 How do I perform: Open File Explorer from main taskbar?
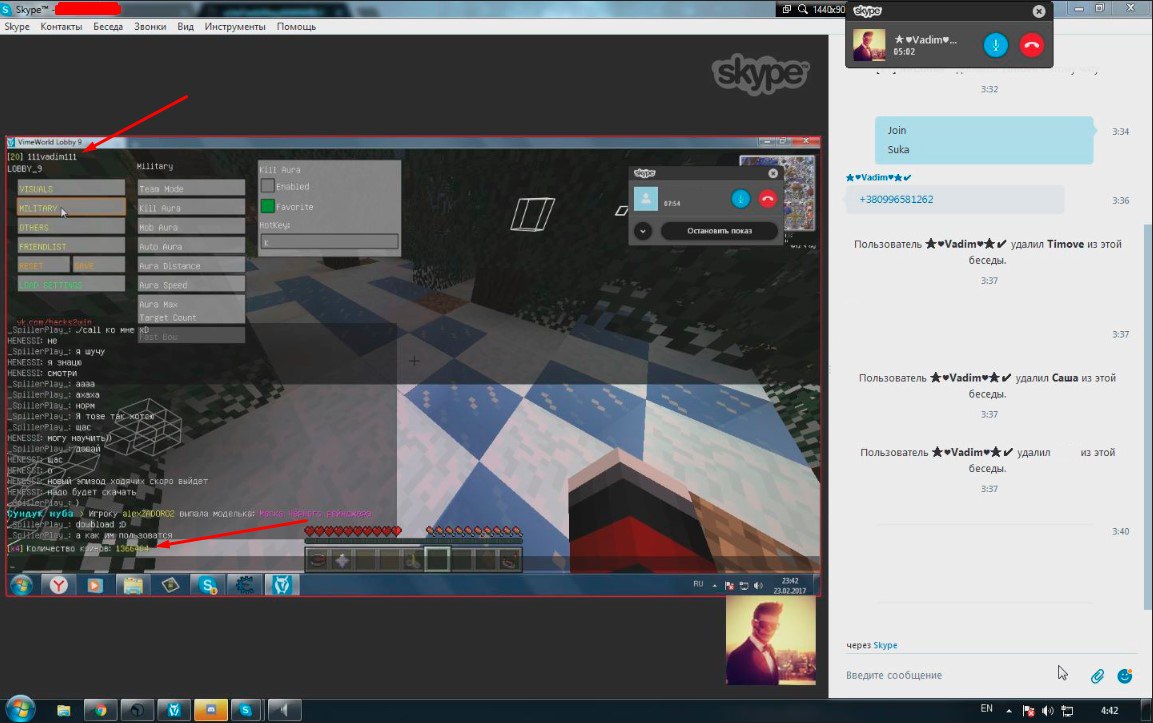pos(63,710)
